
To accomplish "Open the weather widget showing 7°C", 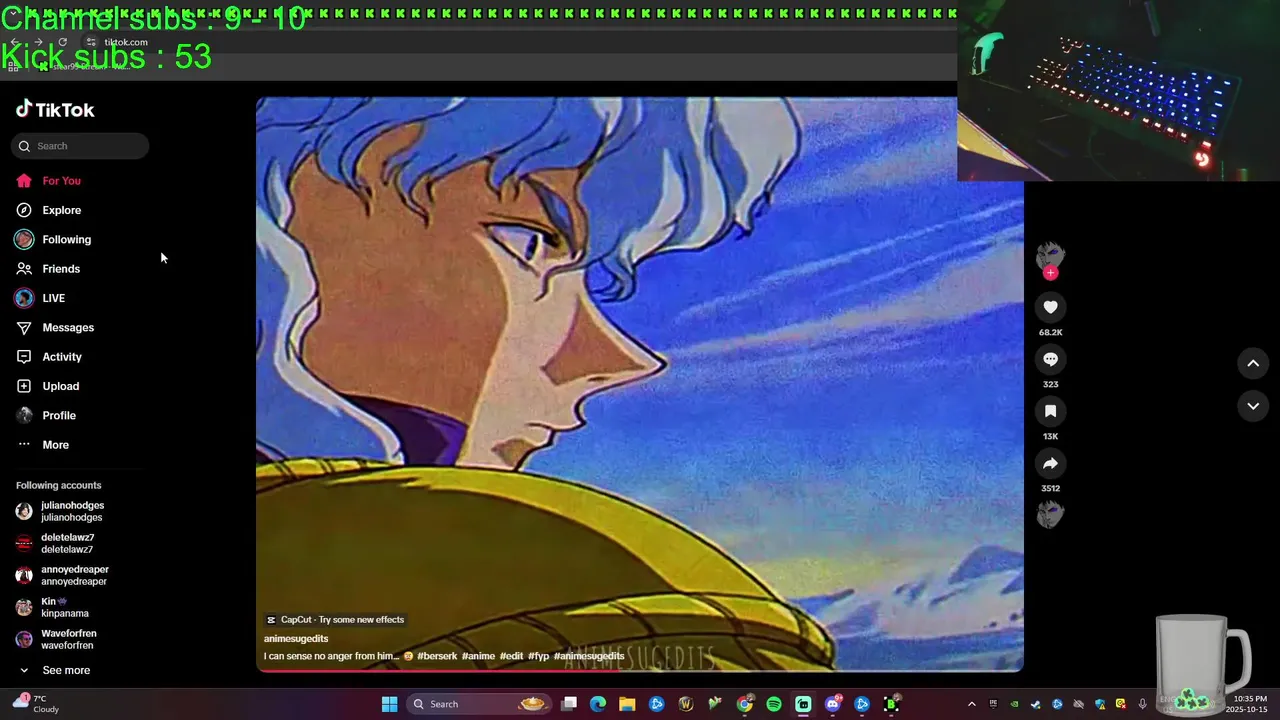I will [x=36, y=704].
